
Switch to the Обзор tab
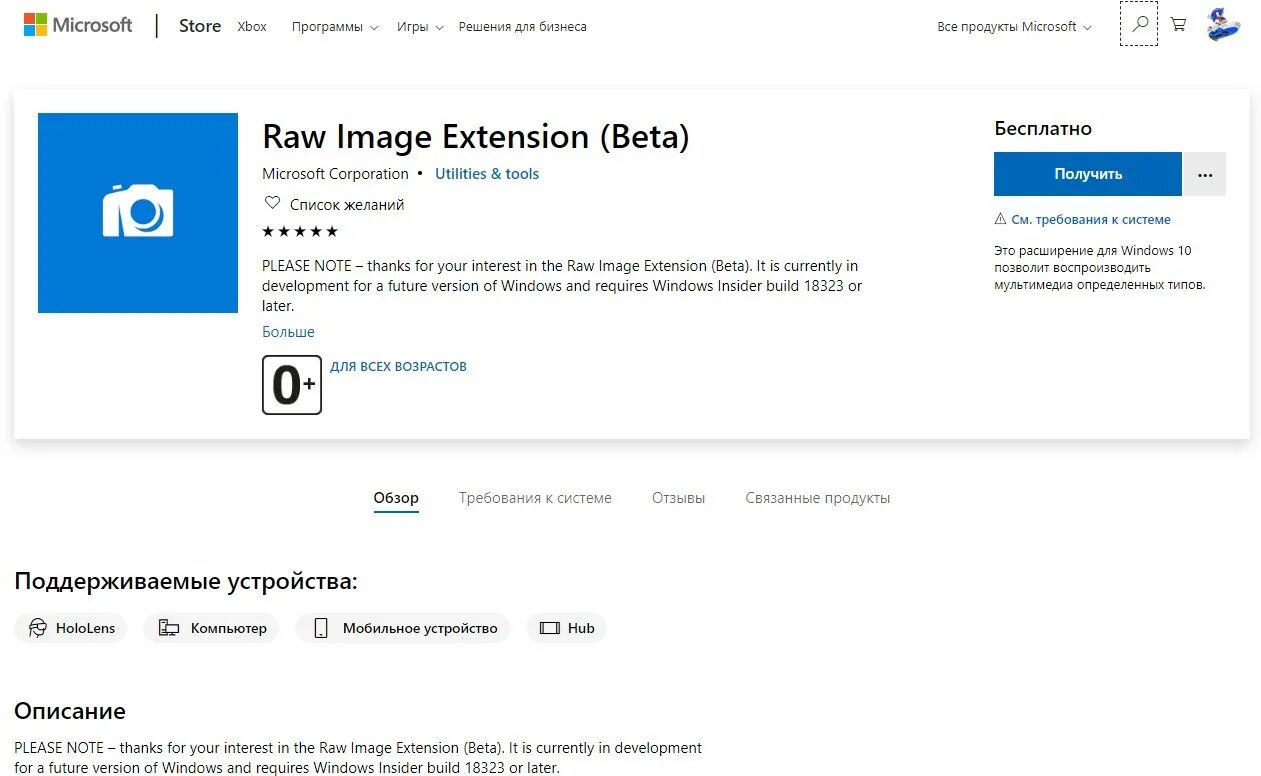pos(396,498)
